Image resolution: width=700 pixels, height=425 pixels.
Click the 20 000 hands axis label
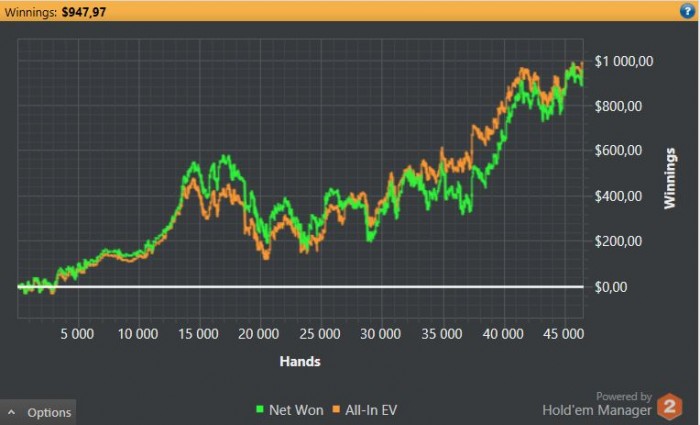258,334
